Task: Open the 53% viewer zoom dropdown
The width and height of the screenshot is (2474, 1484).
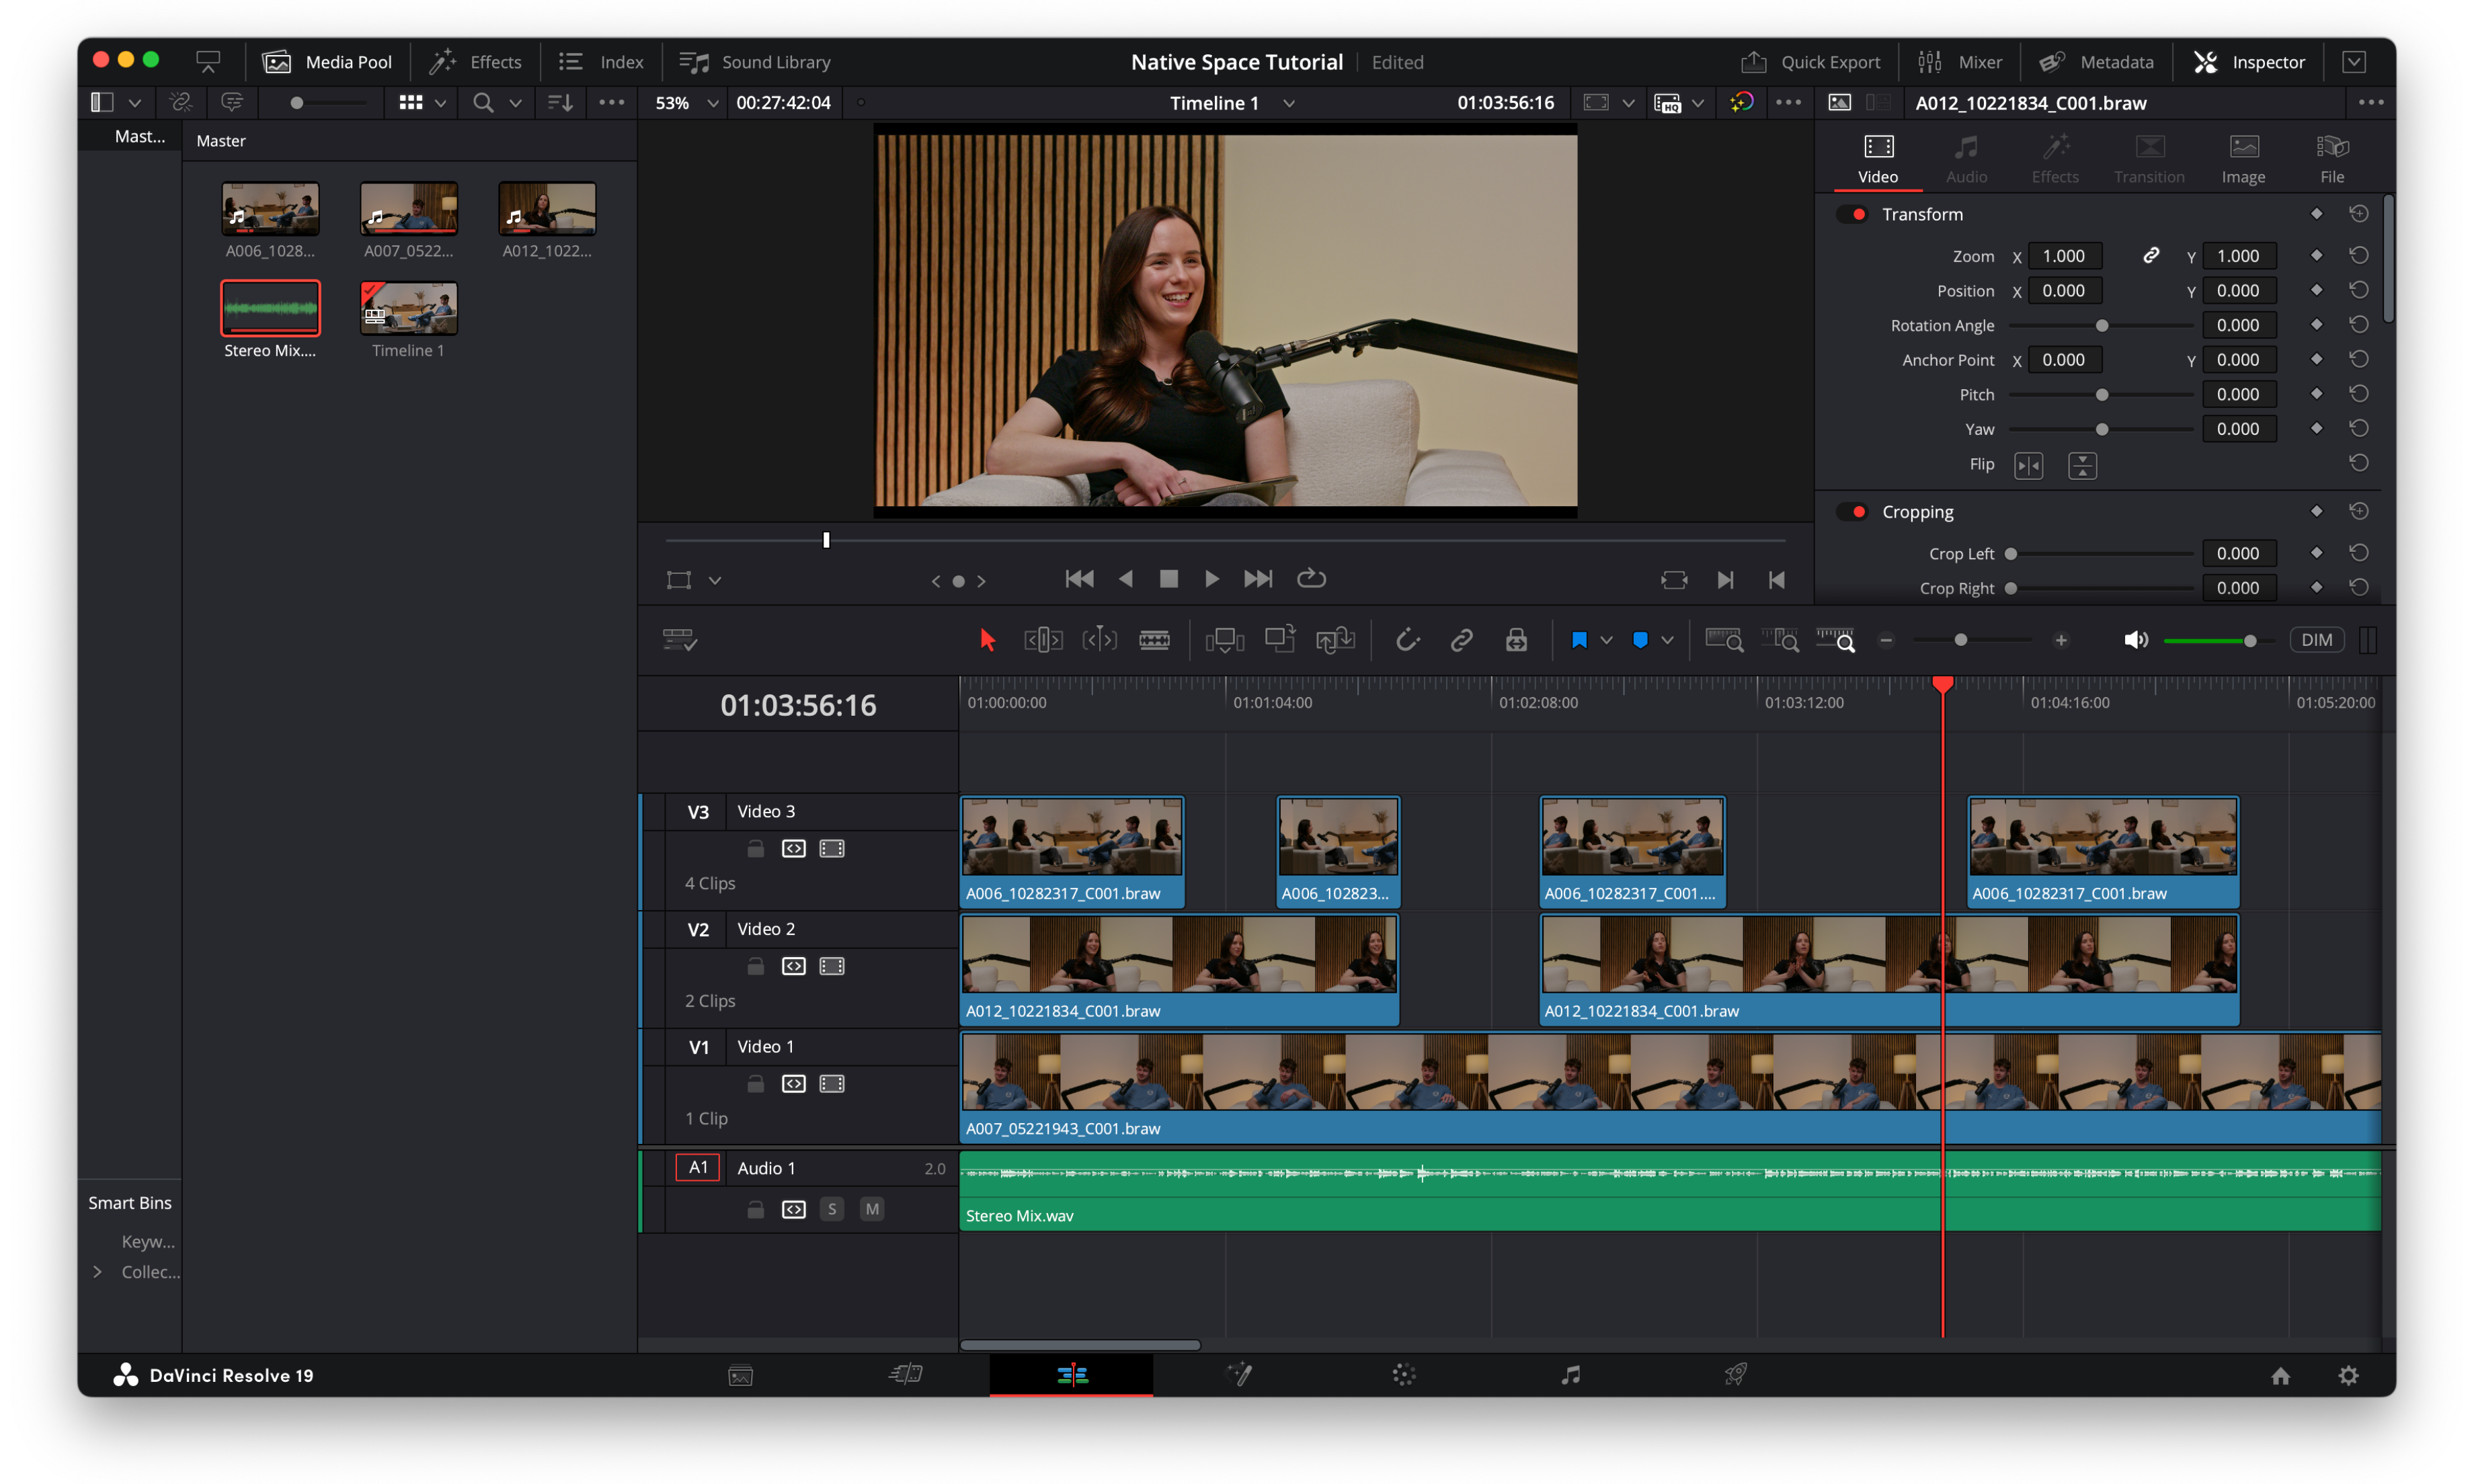Action: [712, 103]
